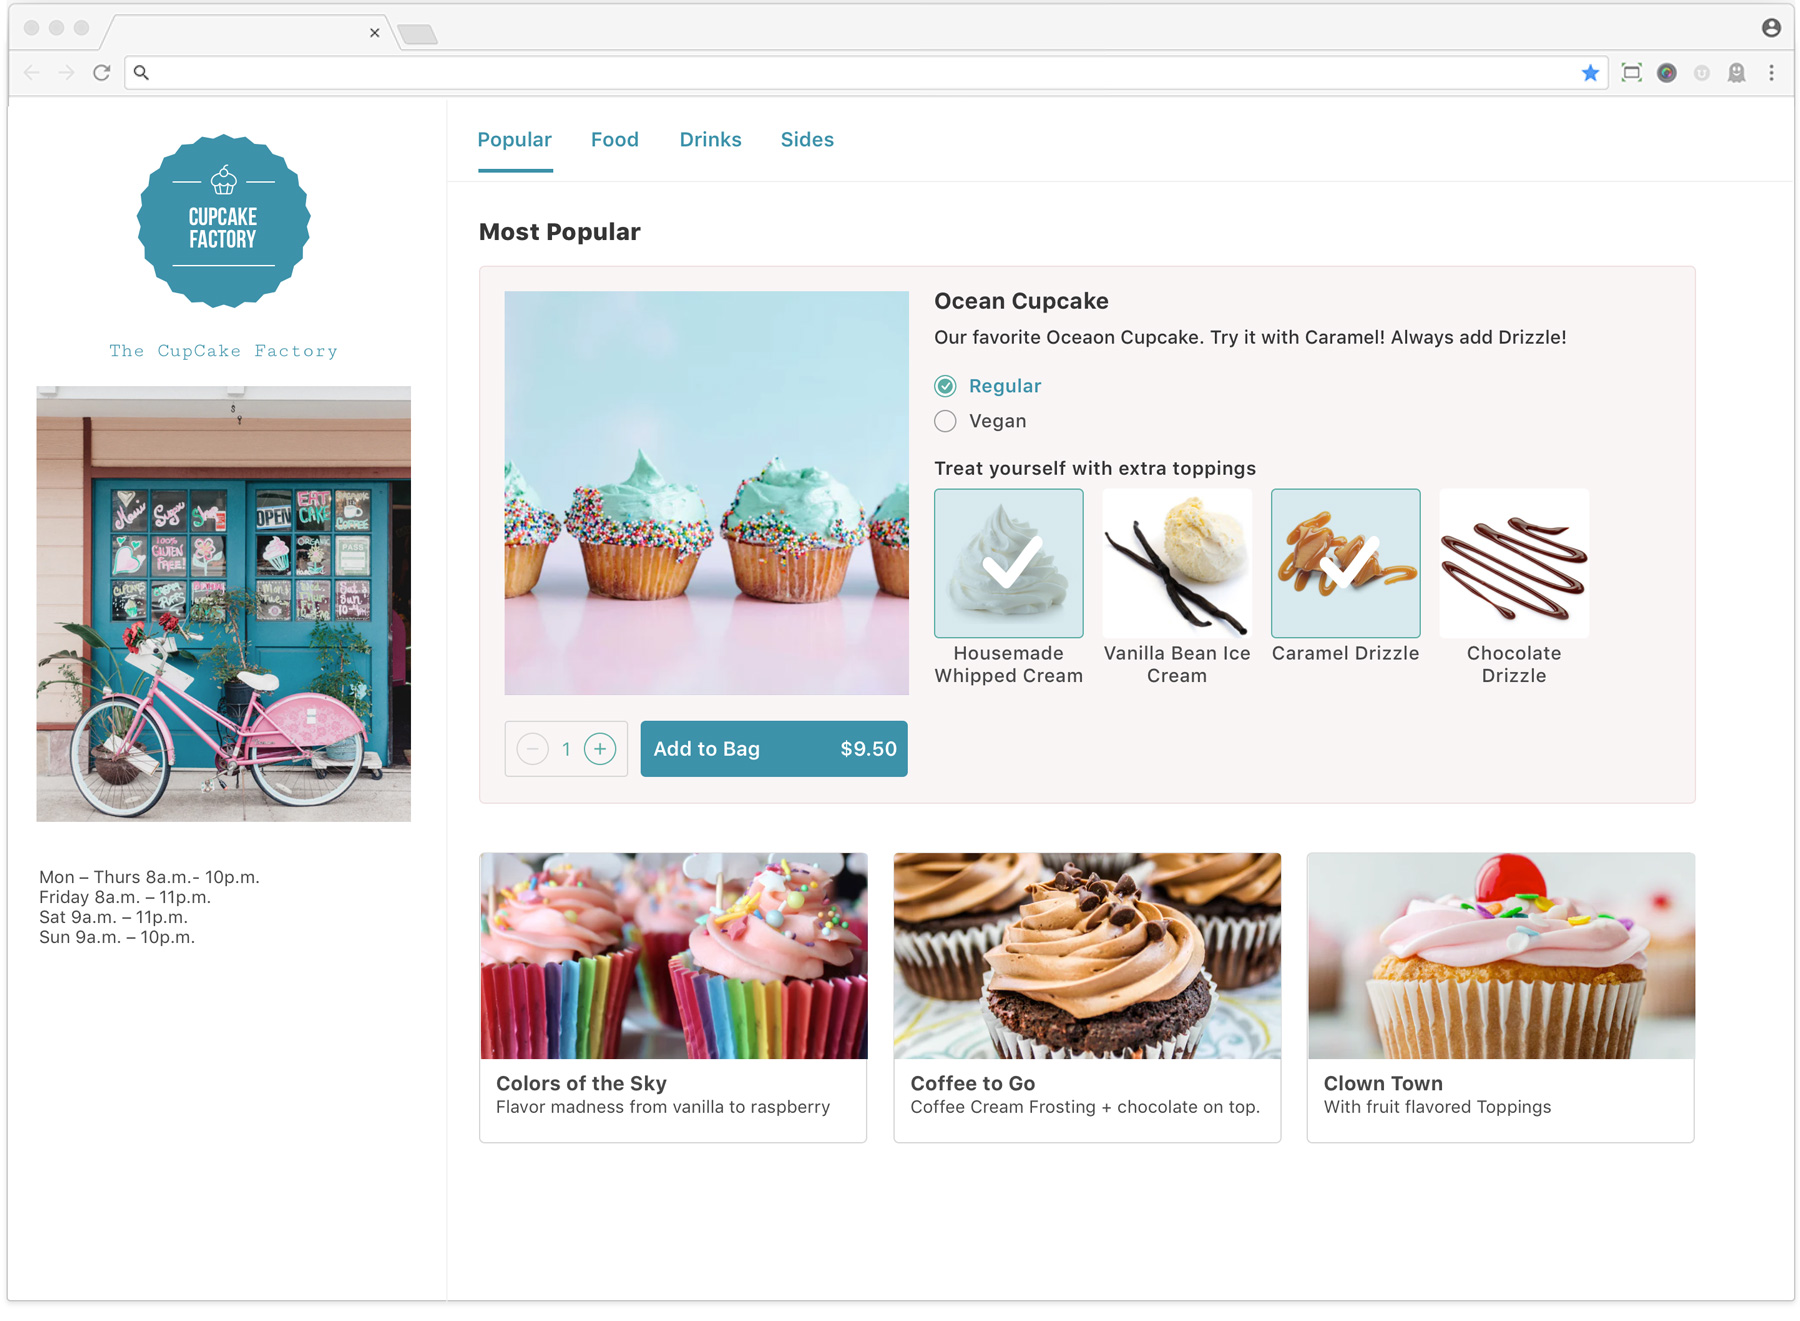Screen dimensions: 1800x1321
Task: Increase quantity with the plus icon
Action: click(600, 748)
